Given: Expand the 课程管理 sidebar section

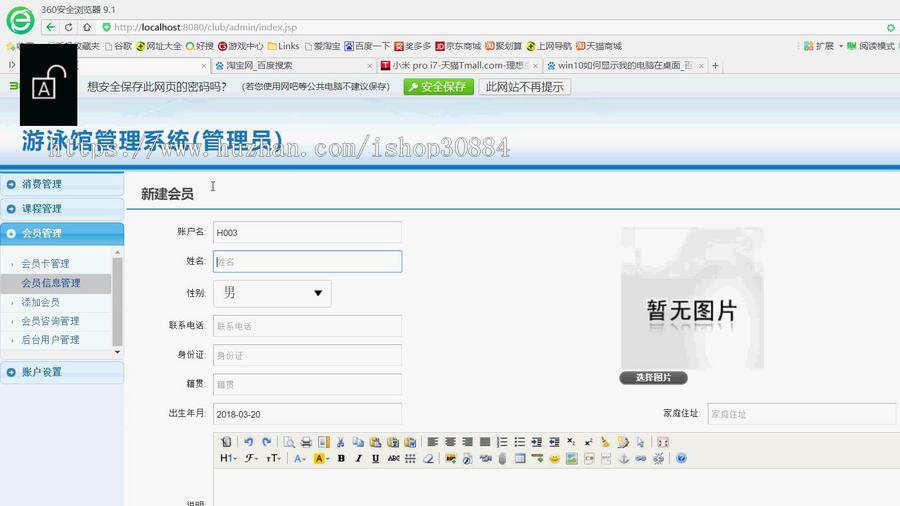Looking at the screenshot, I should [62, 209].
